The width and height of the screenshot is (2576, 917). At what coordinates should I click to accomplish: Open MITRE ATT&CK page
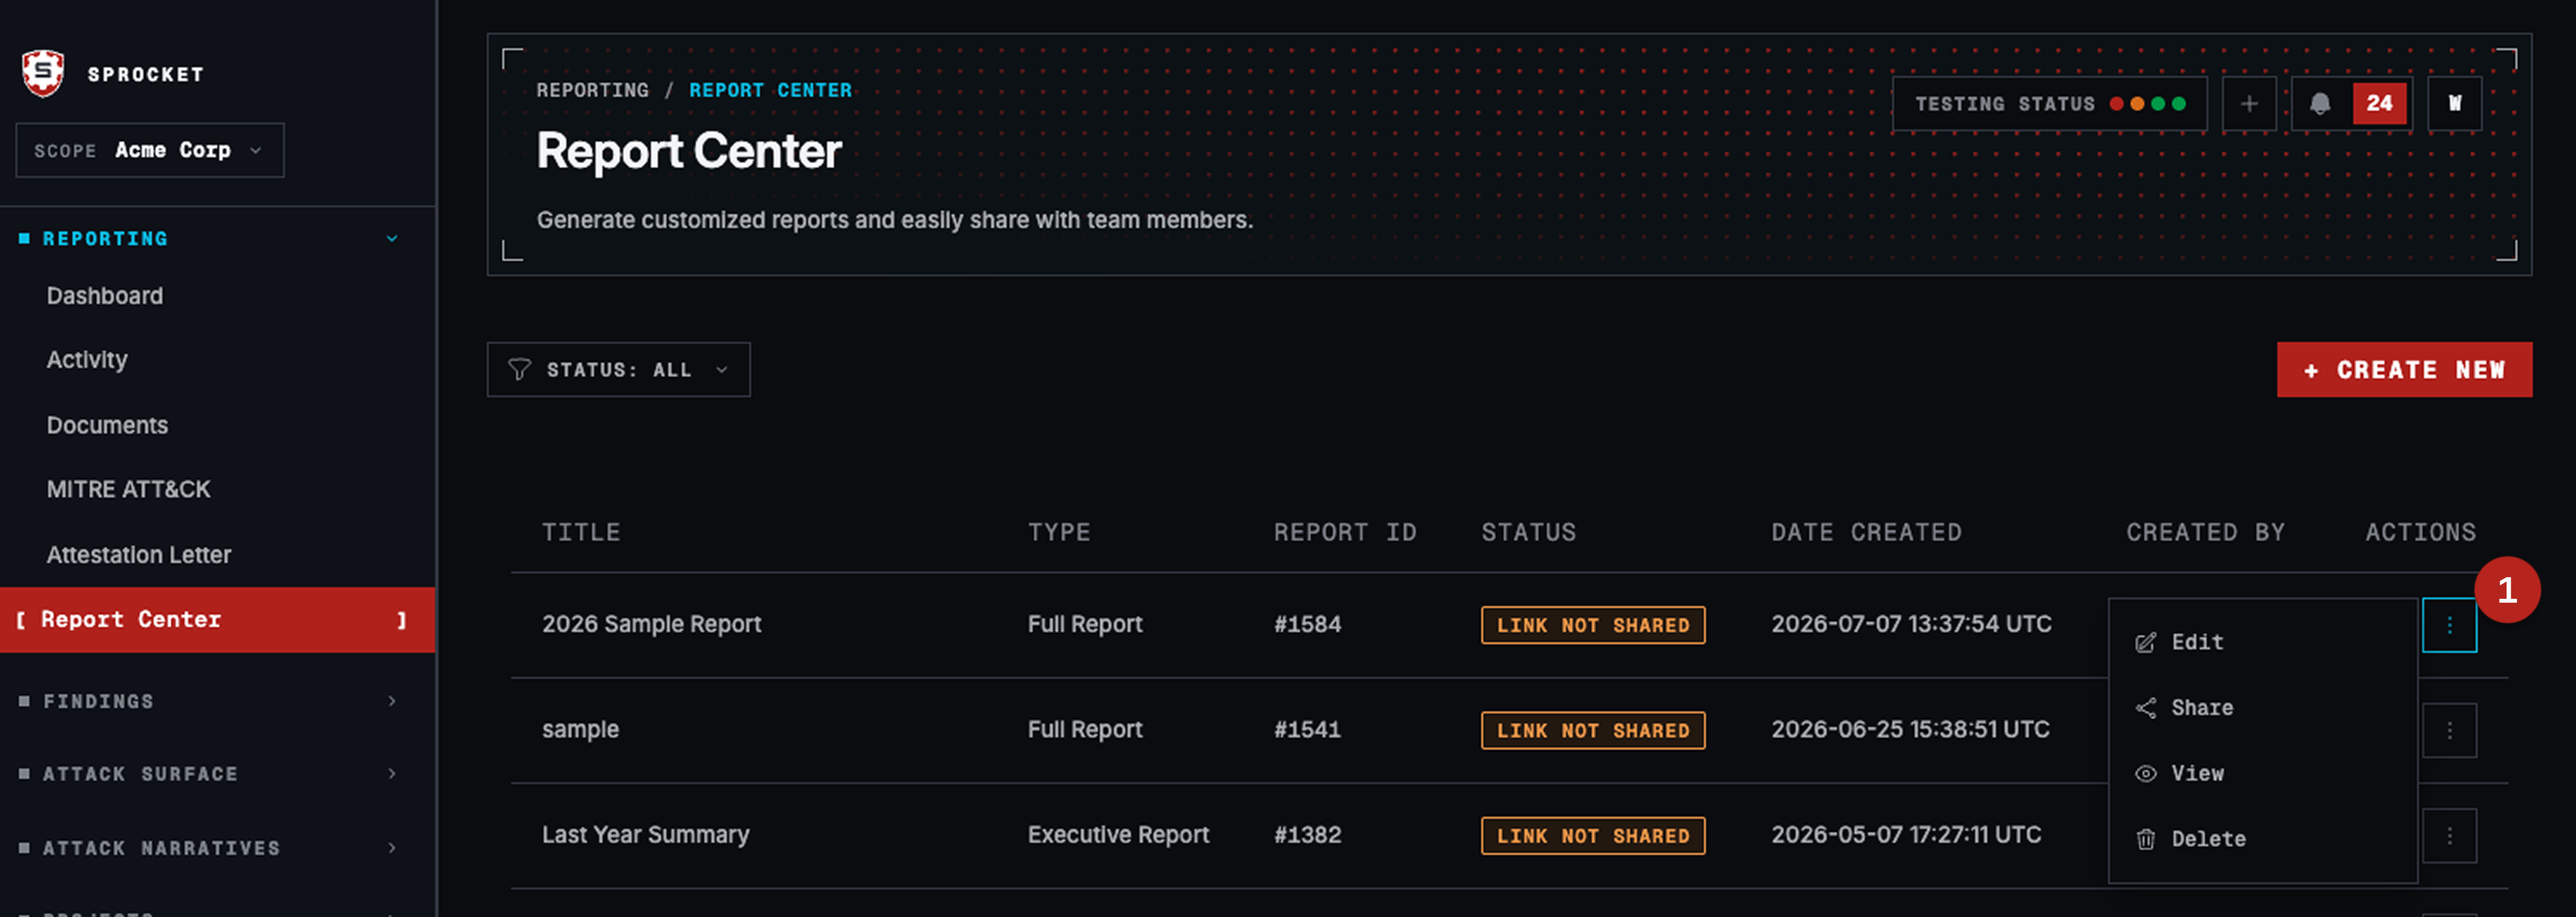[128, 489]
